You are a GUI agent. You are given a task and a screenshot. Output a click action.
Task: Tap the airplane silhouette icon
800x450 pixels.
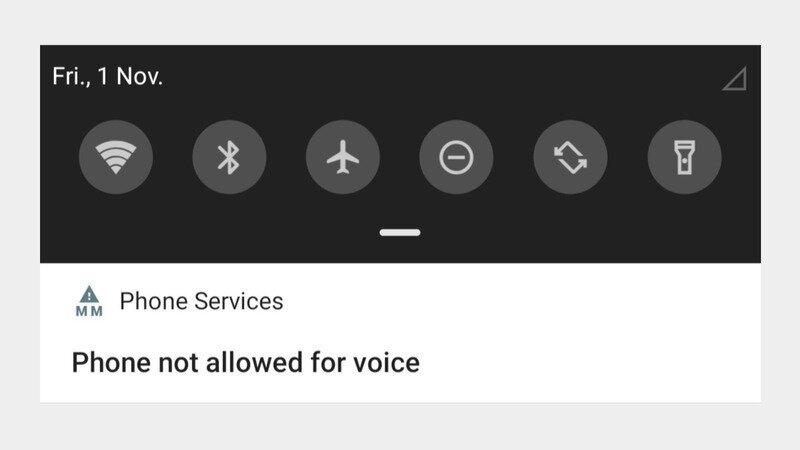pyautogui.click(x=343, y=157)
